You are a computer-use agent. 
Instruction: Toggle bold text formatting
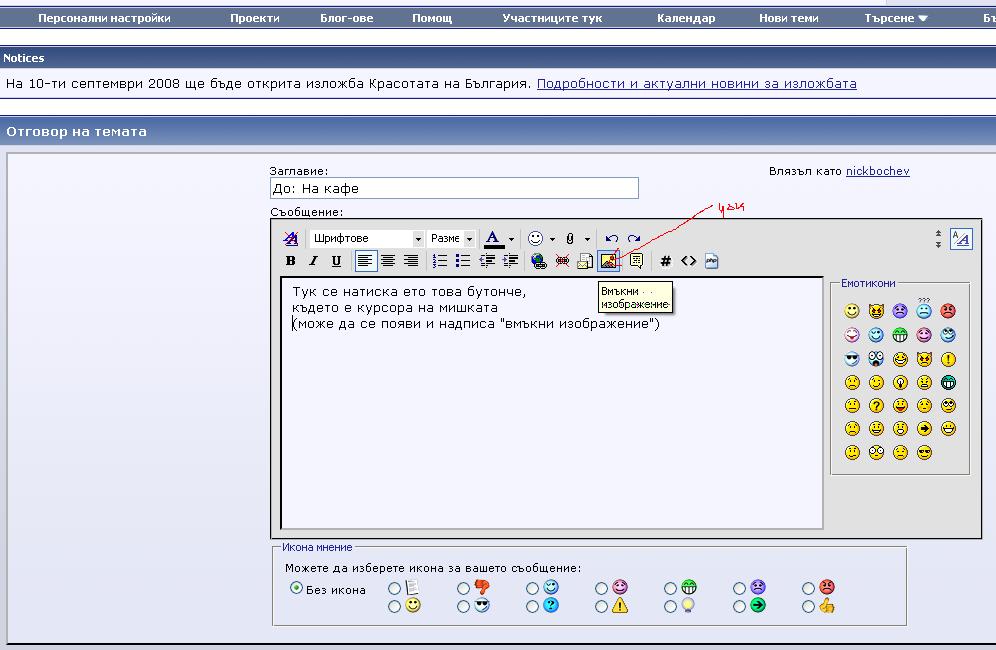pos(290,261)
